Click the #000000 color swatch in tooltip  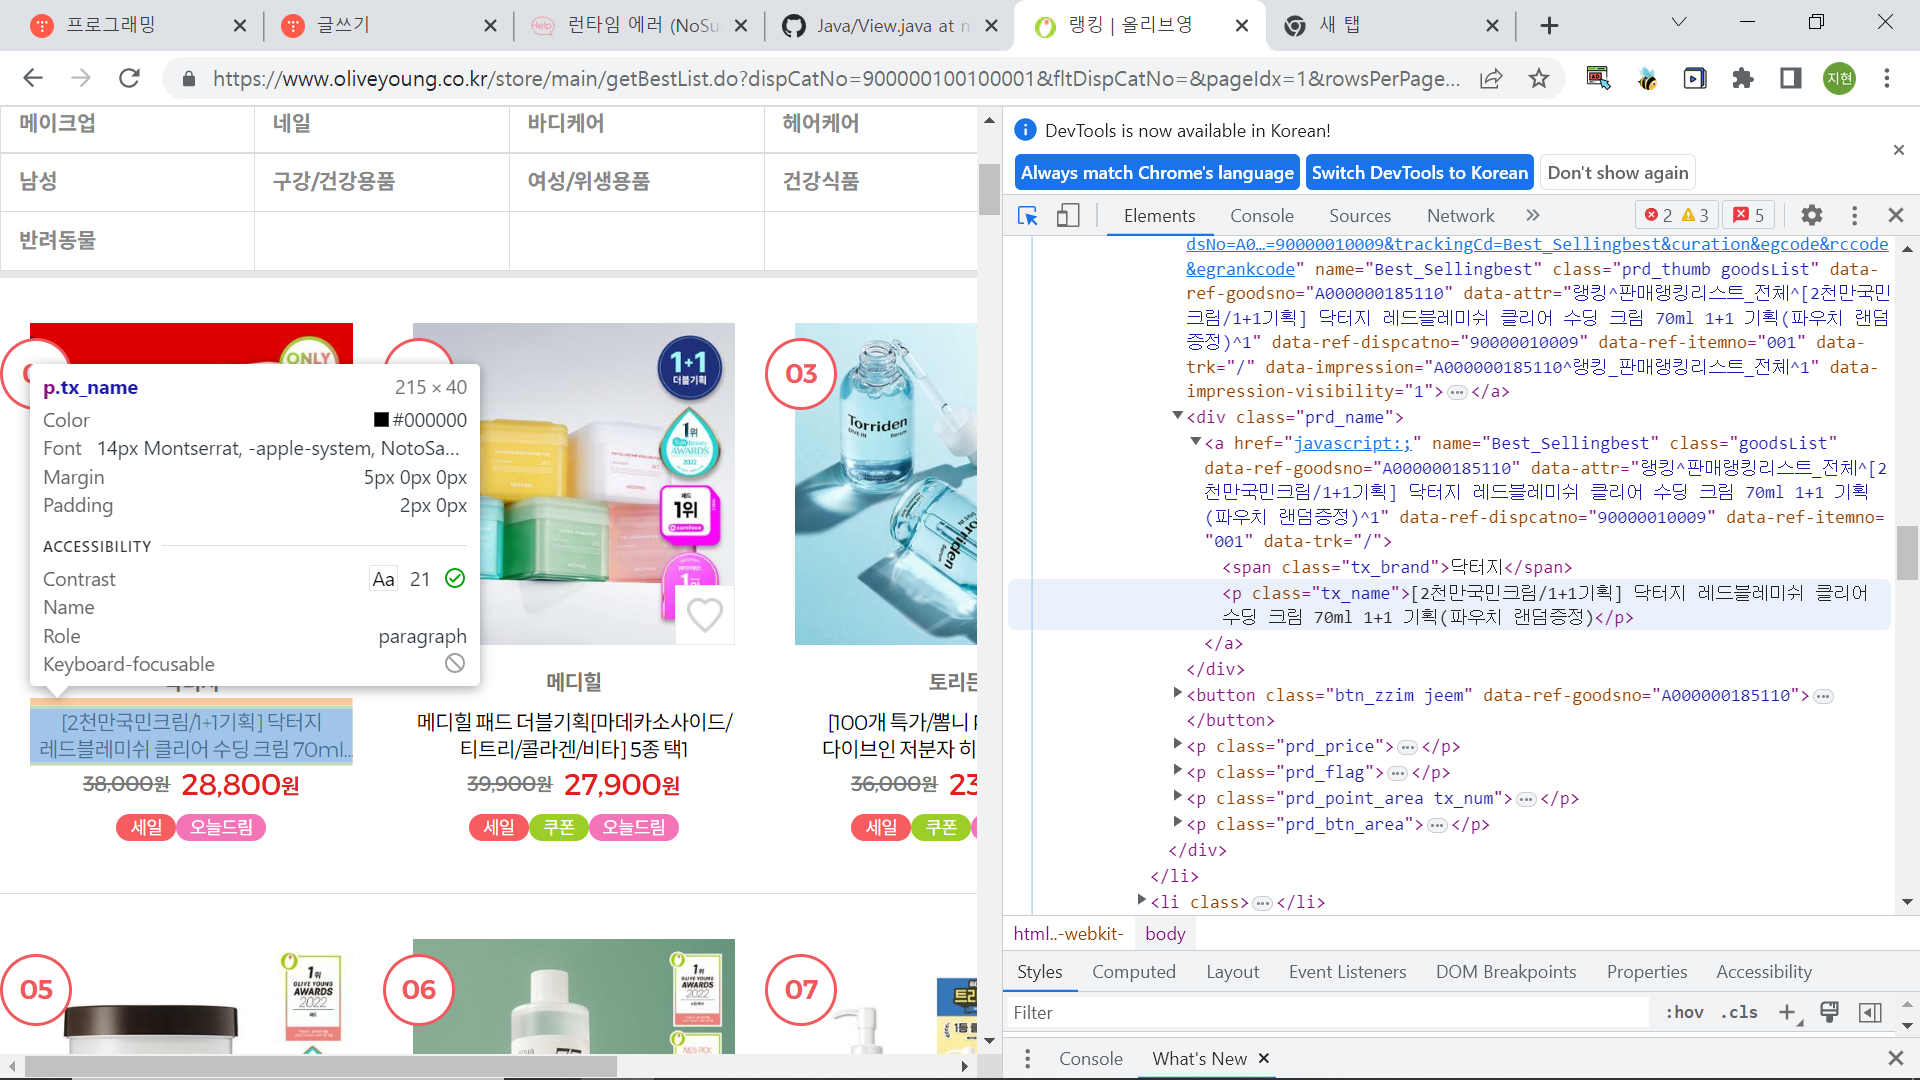381,420
